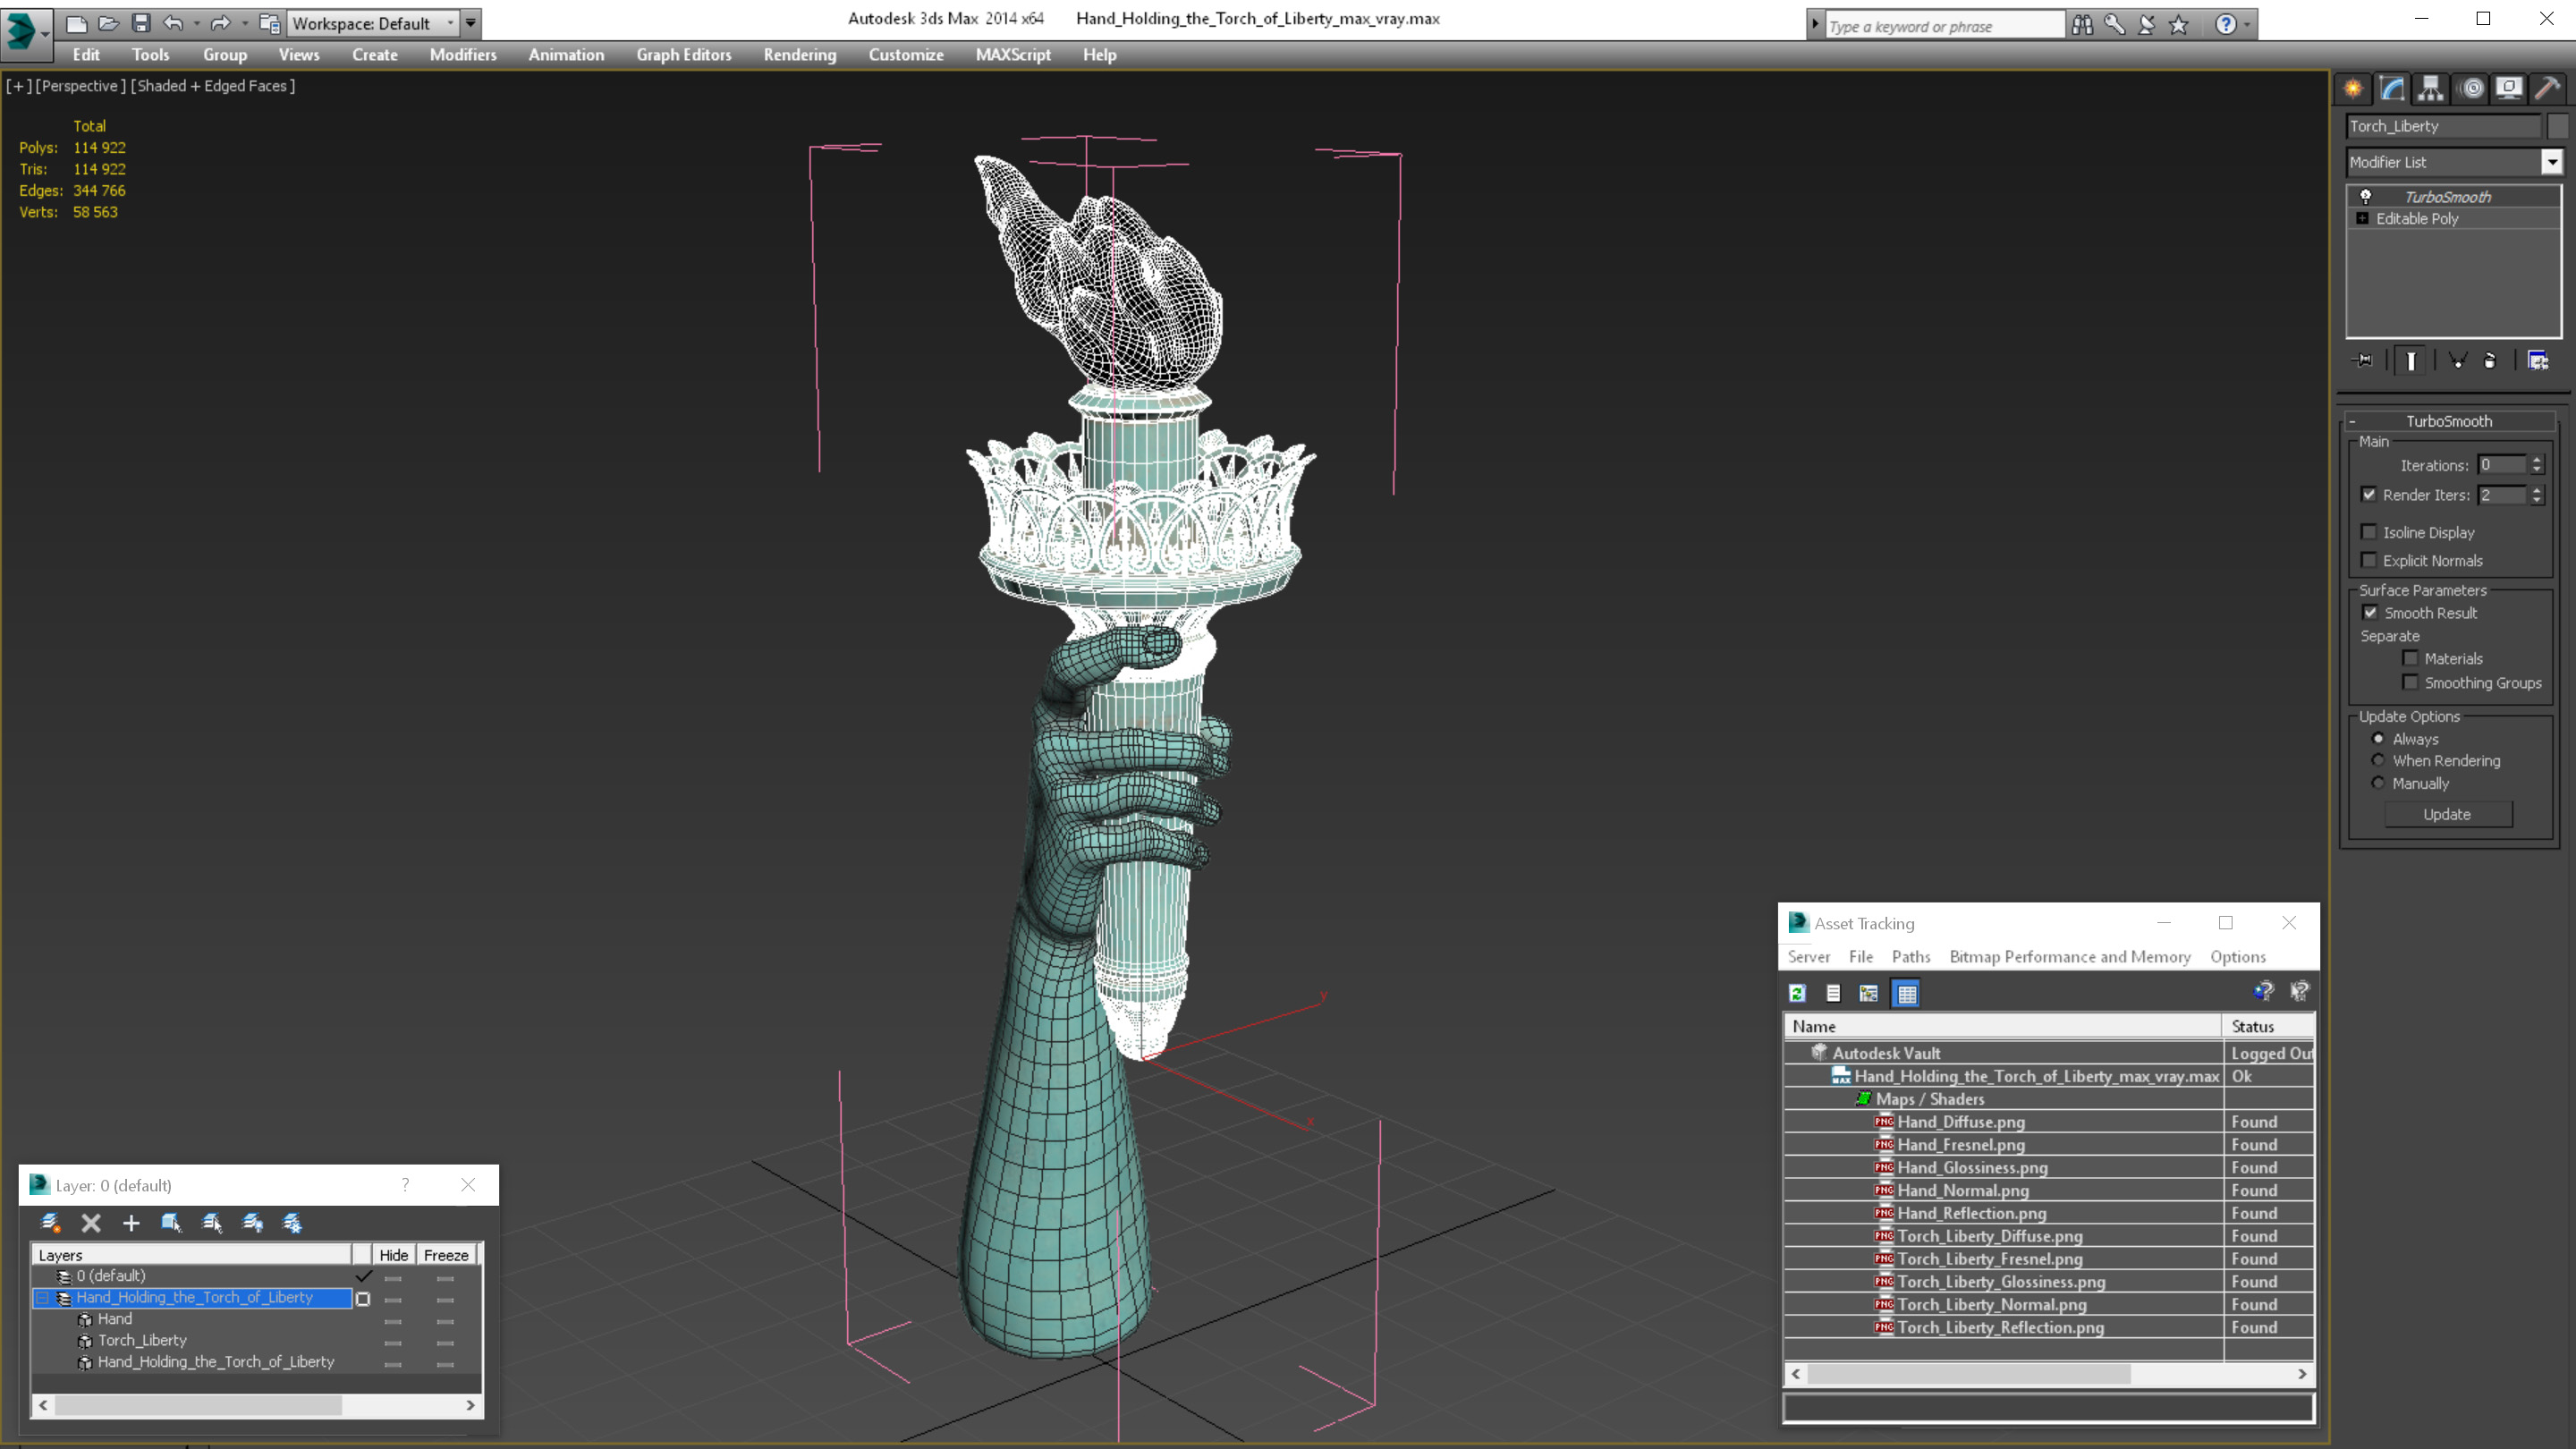This screenshot has height=1449, width=2576.
Task: Click the Favorites star icon in InfoCenter
Action: [x=2179, y=25]
